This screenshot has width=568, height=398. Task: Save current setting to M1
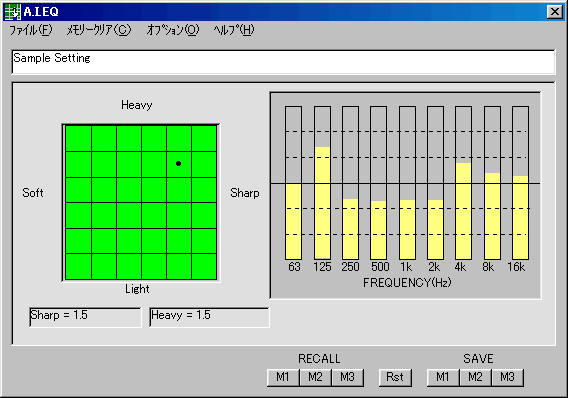443,377
